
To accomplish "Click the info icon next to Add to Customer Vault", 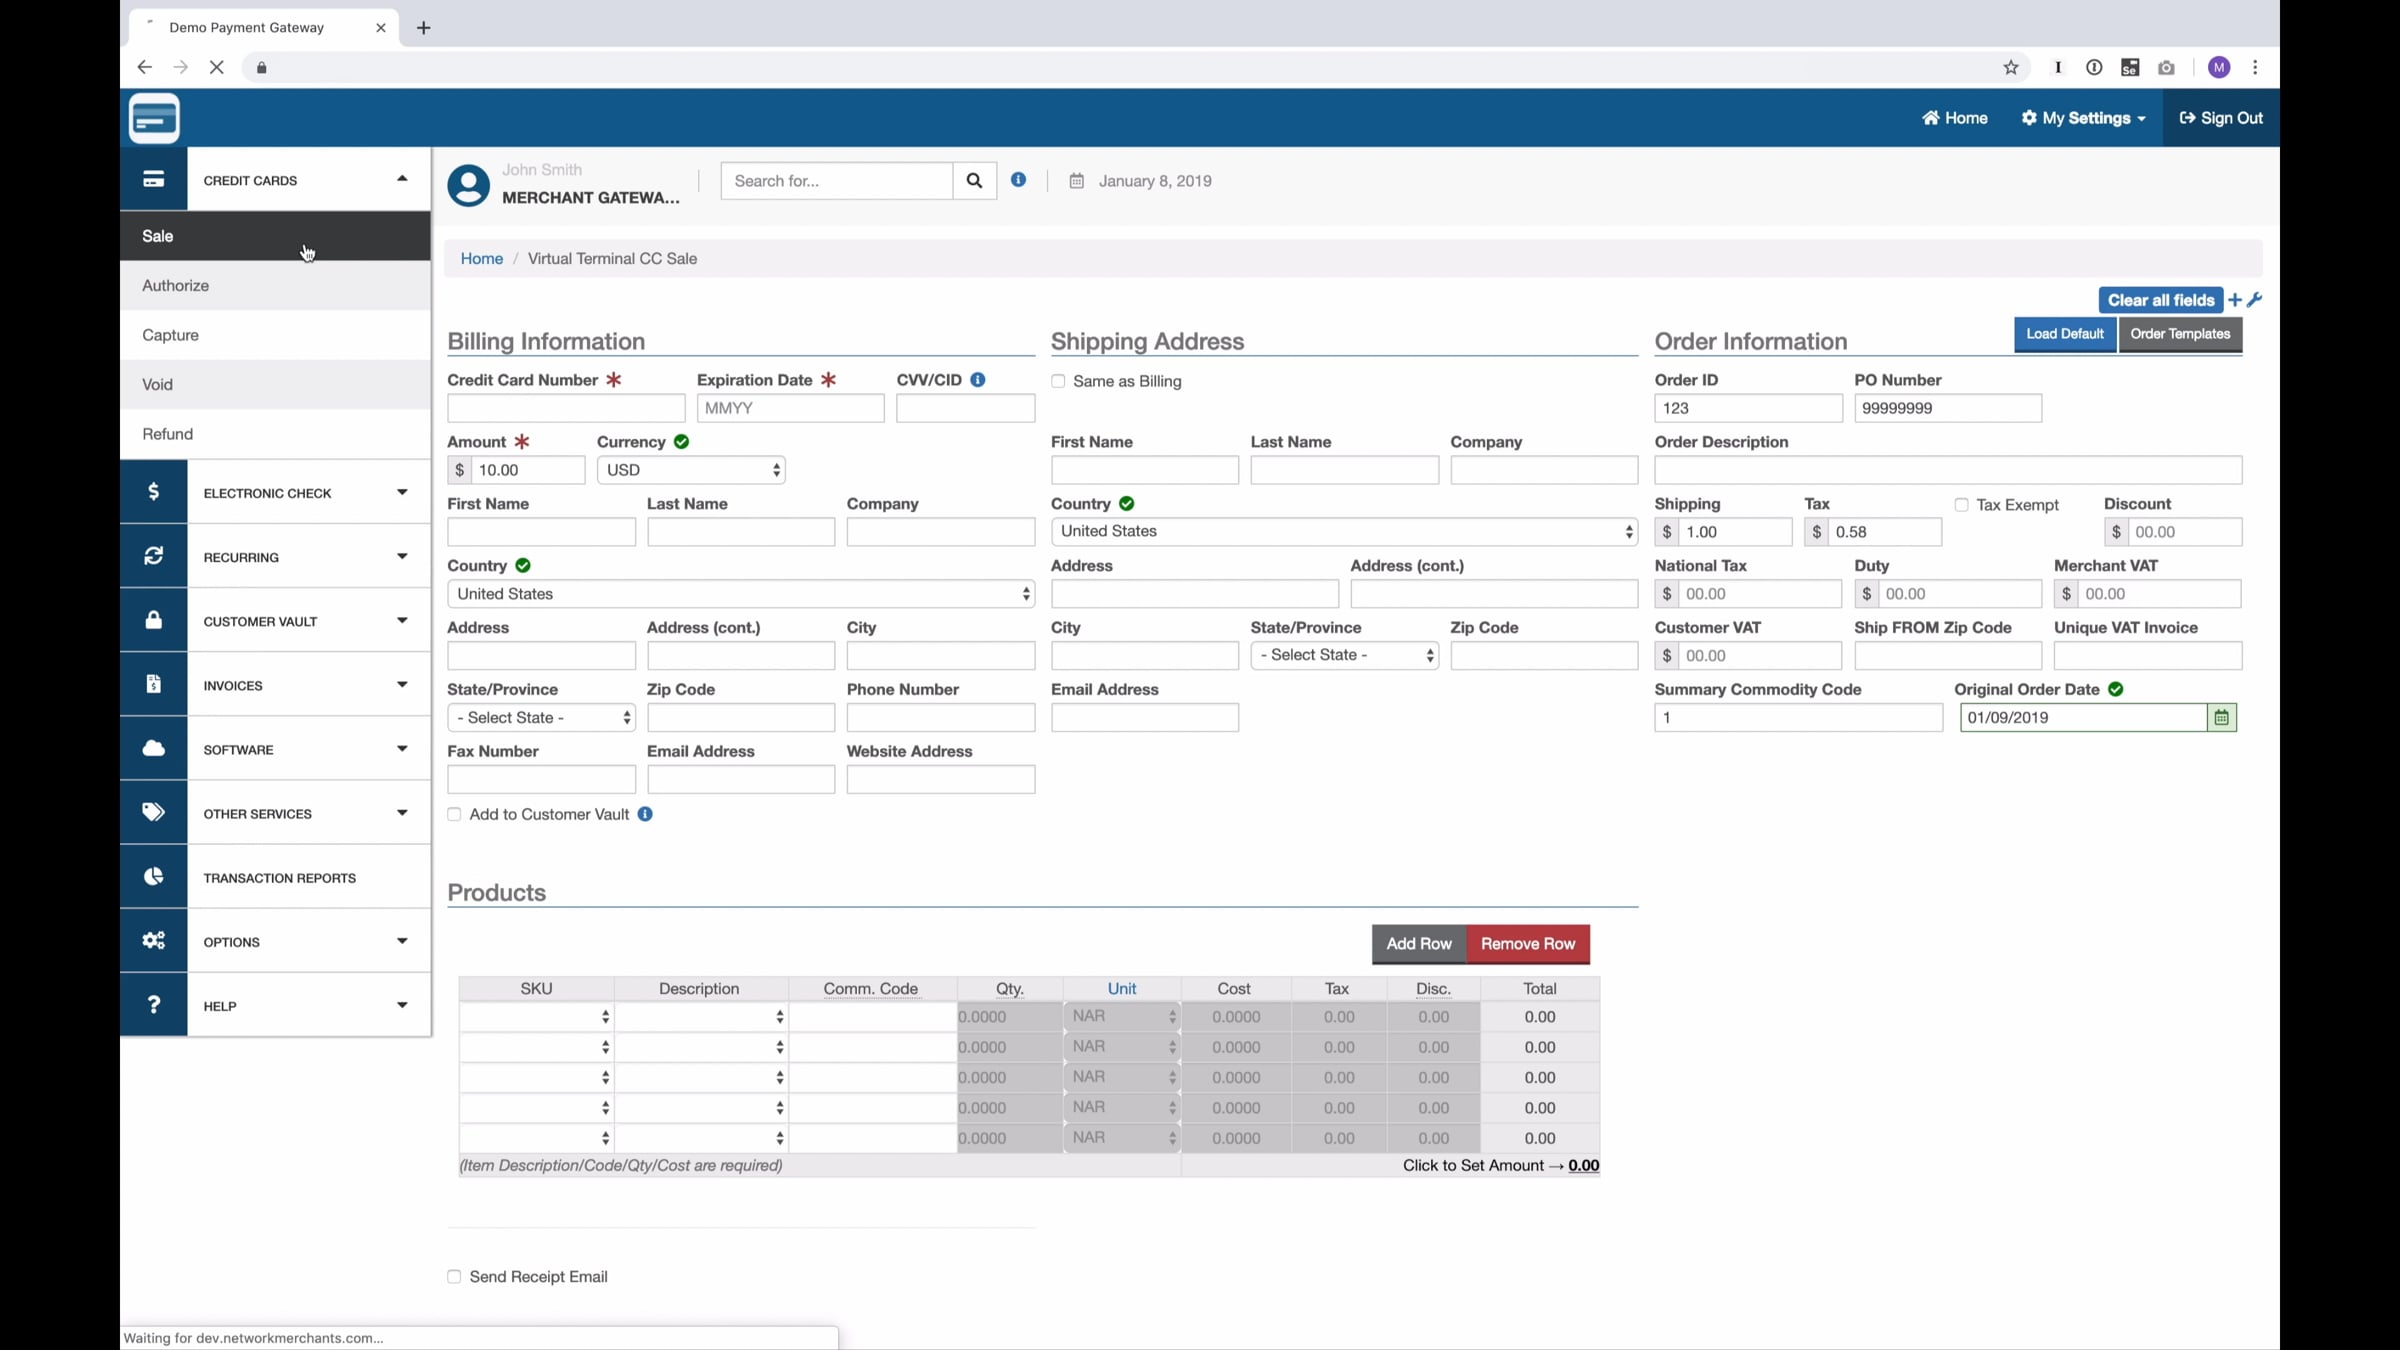I will pyautogui.click(x=645, y=814).
